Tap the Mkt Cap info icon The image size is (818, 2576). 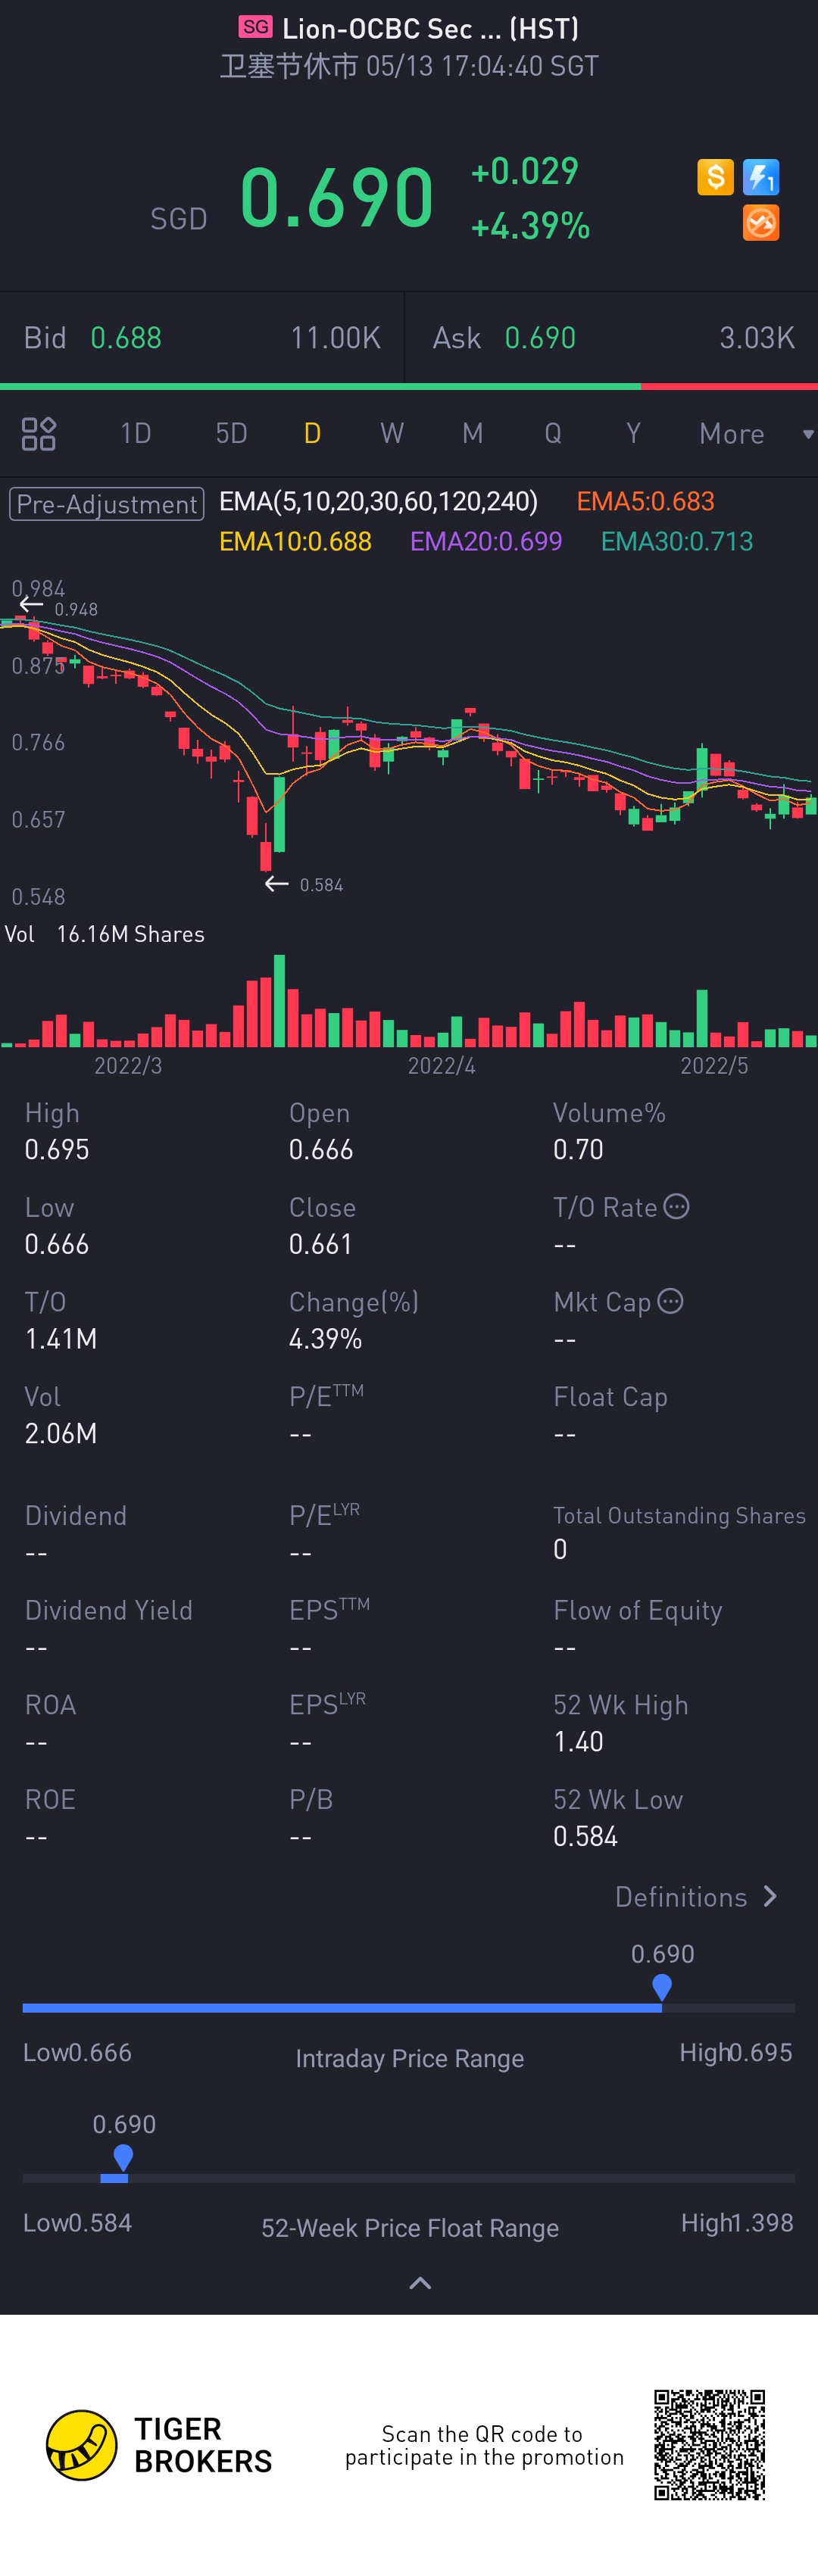tap(671, 1300)
